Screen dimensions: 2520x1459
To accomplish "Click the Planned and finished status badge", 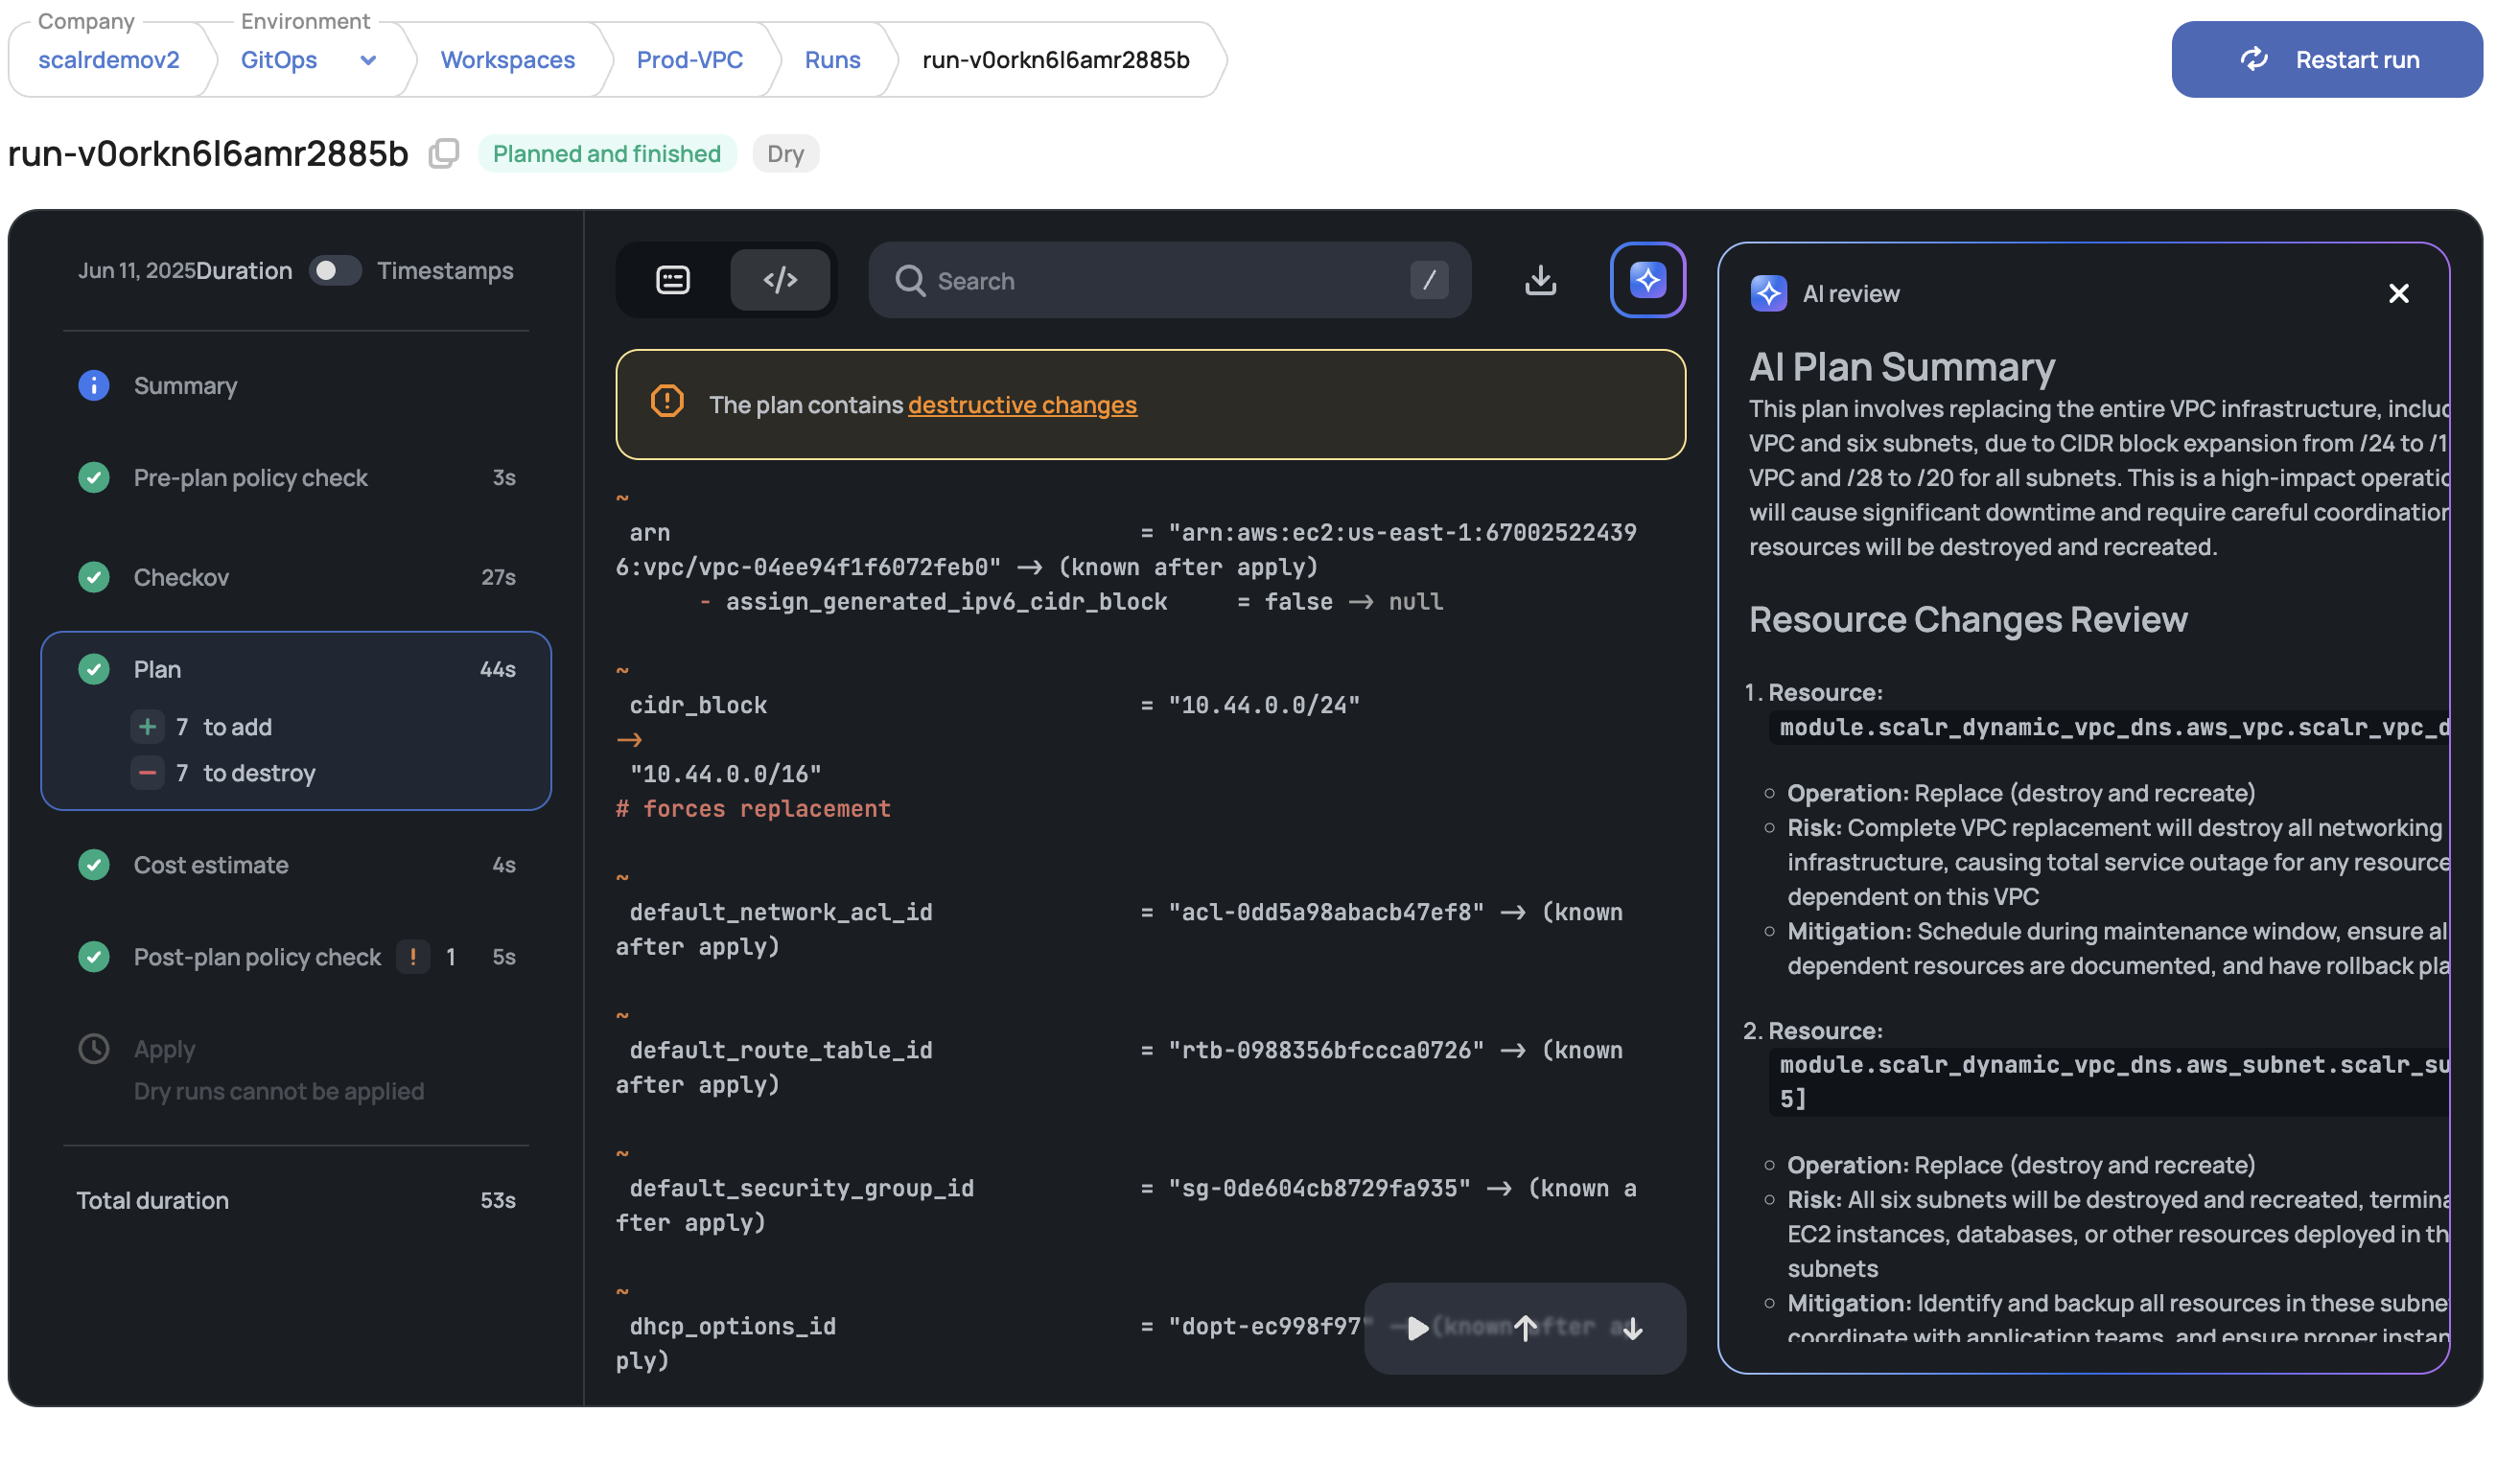I will [607, 154].
